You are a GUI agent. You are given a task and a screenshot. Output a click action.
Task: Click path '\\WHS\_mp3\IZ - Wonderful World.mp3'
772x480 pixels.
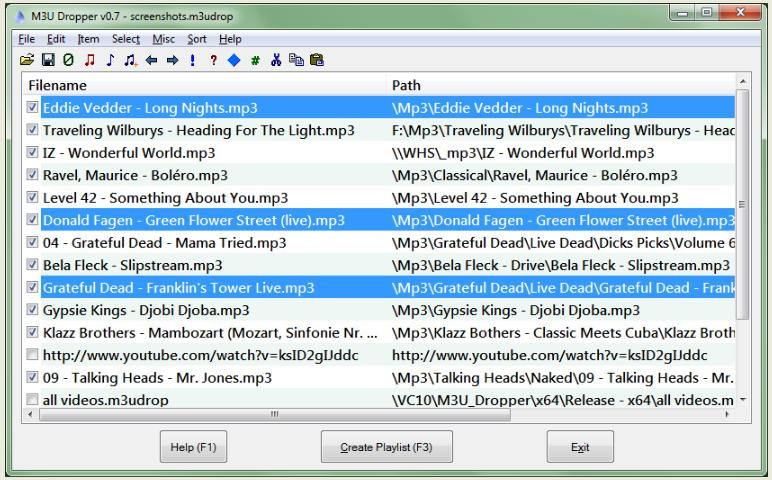click(523, 153)
